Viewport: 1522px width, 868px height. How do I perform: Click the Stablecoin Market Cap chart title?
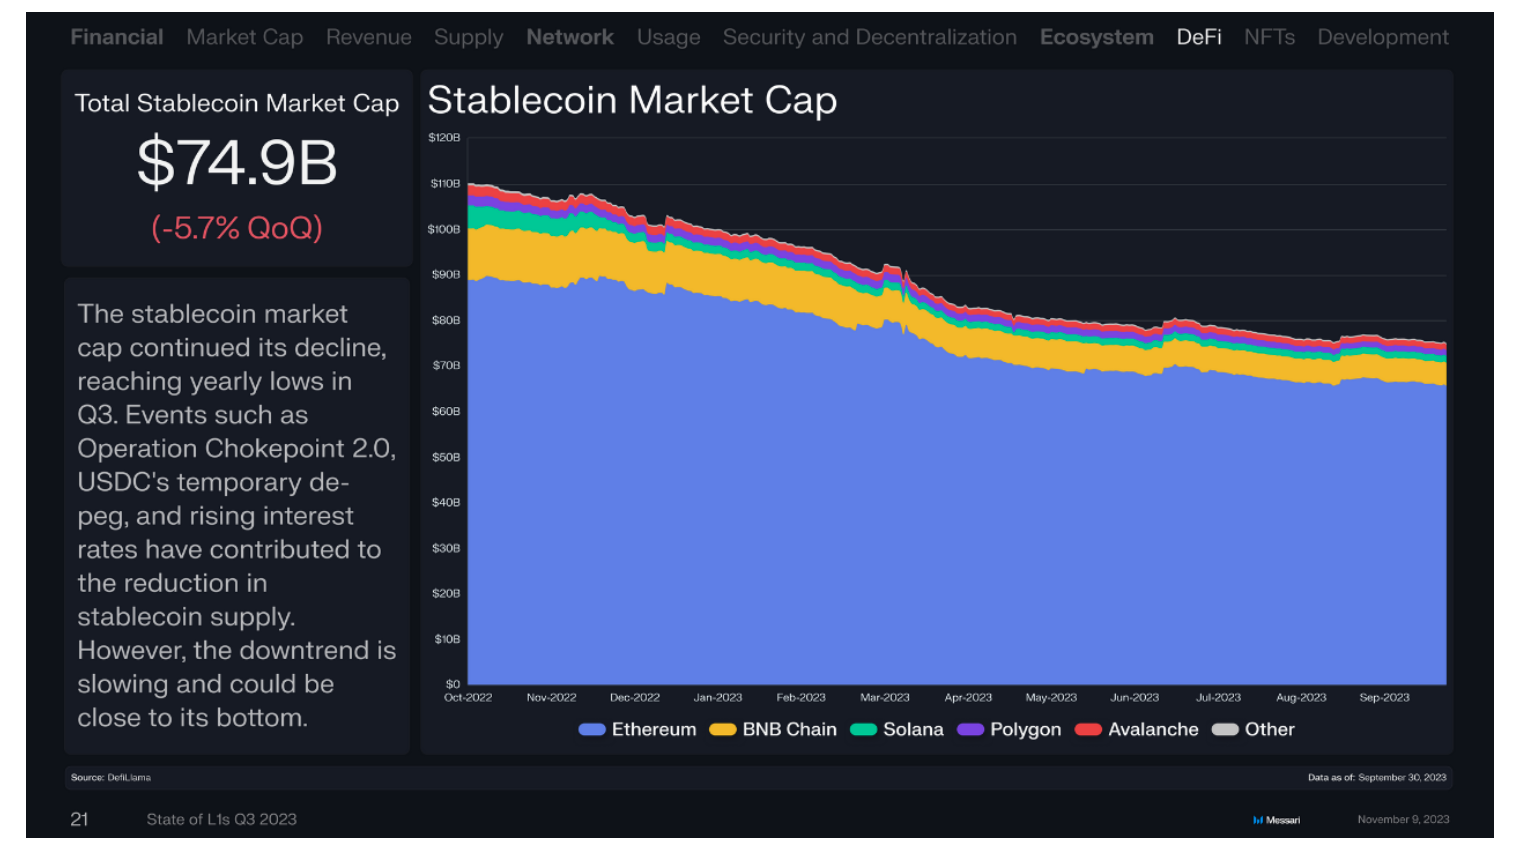pos(632,101)
